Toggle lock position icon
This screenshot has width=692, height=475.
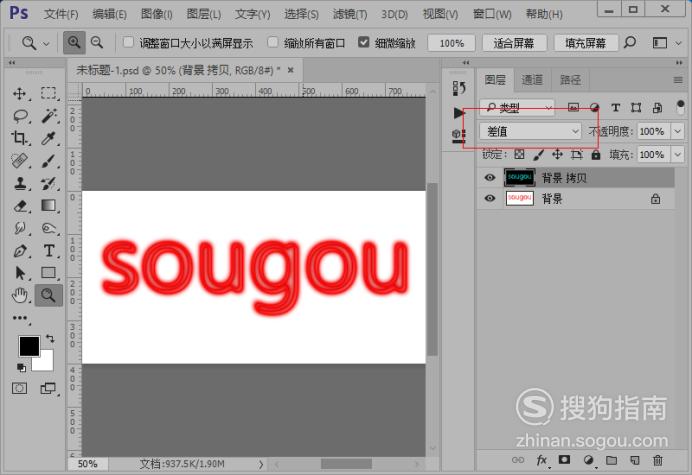[557, 154]
